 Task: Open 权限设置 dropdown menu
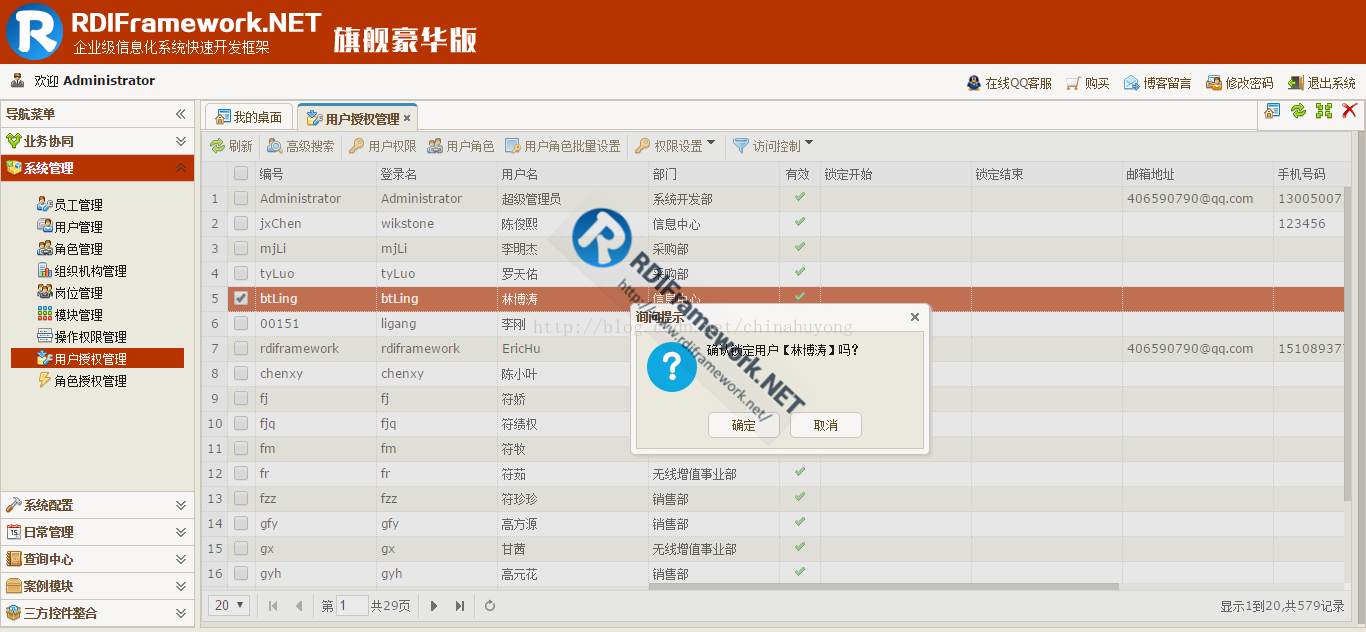[676, 146]
